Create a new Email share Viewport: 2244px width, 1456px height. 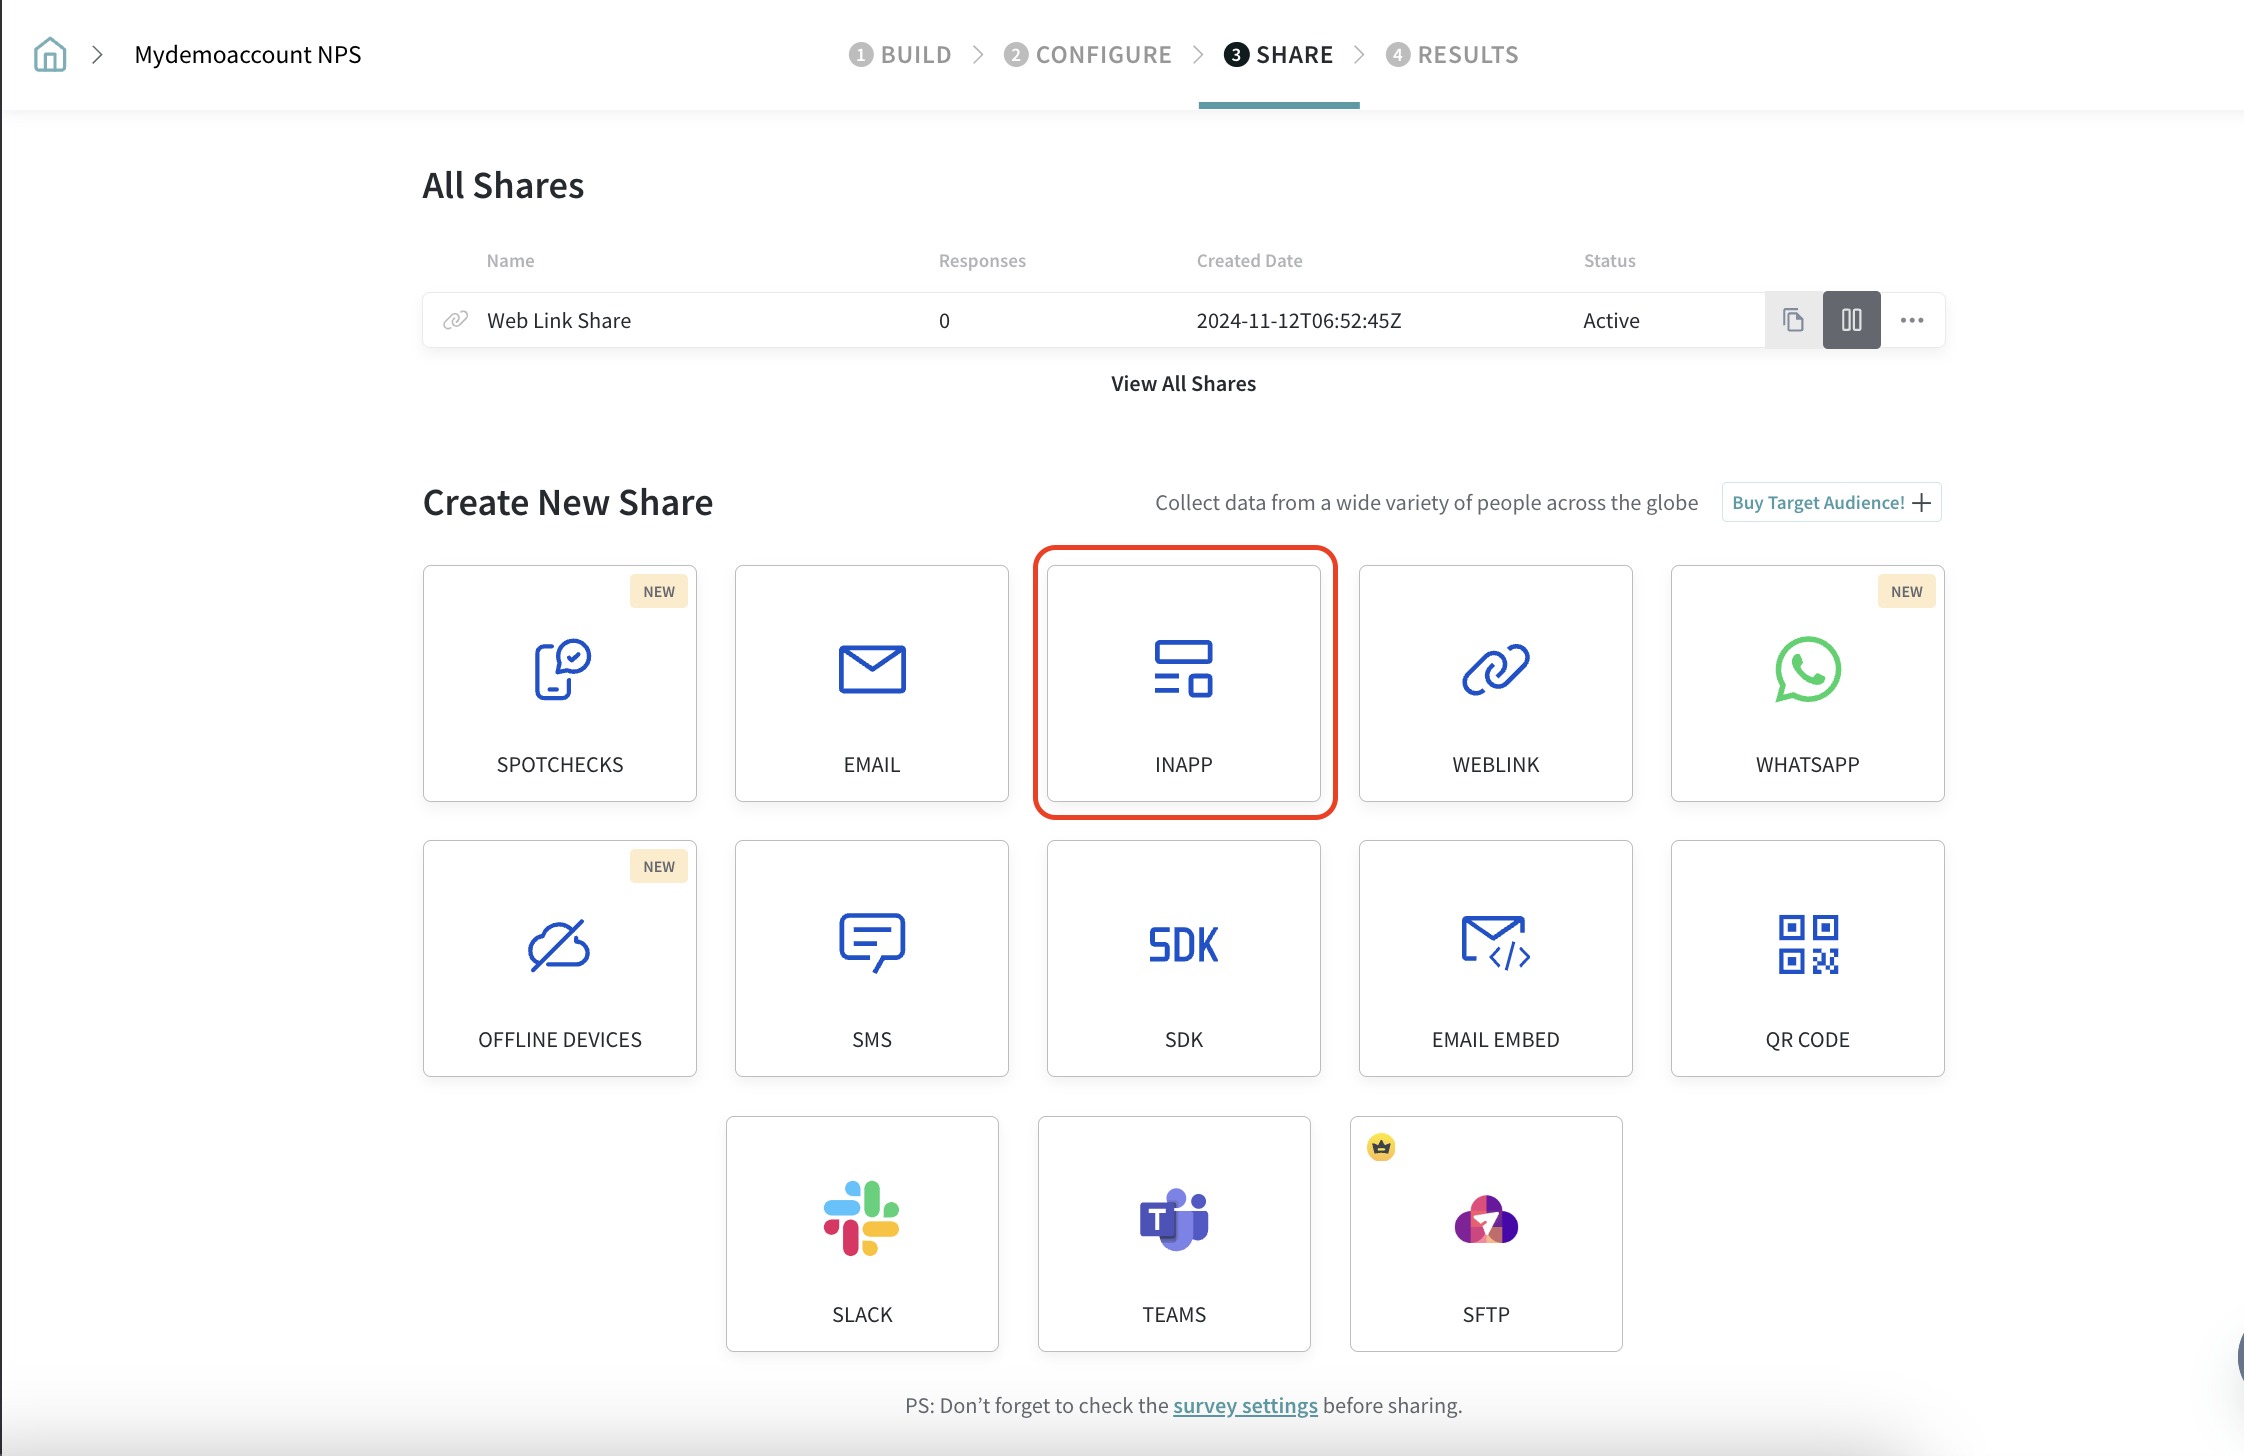[872, 683]
